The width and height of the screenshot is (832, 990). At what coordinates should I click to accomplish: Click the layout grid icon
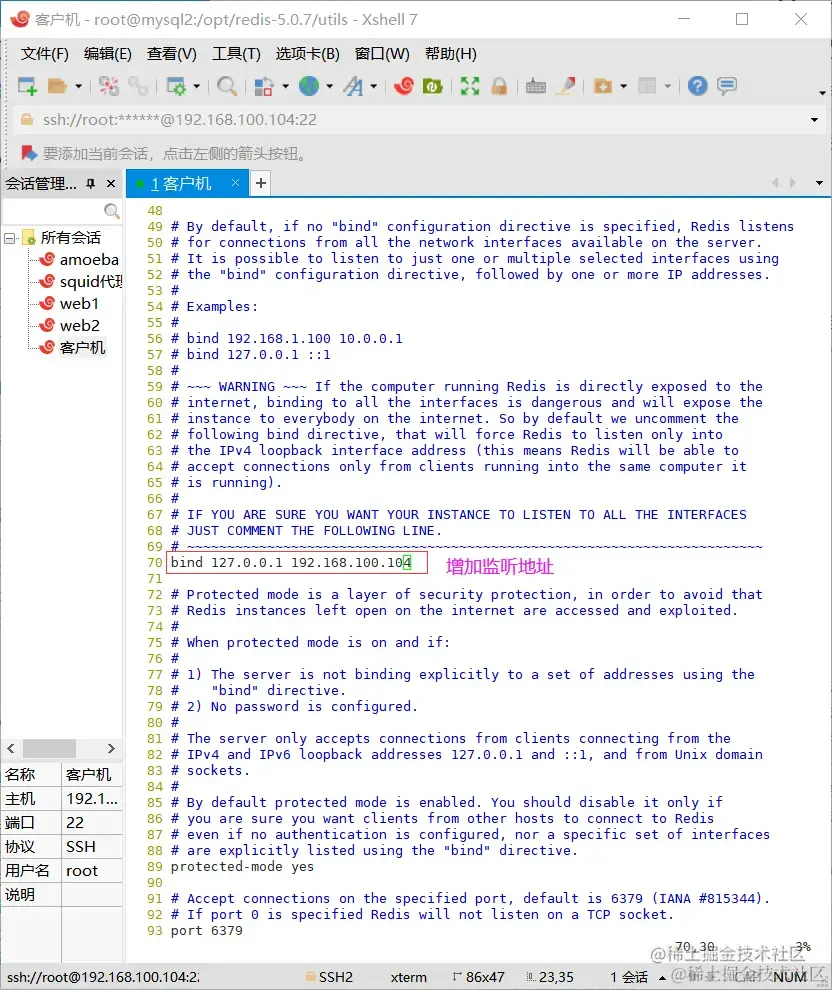pyautogui.click(x=647, y=86)
